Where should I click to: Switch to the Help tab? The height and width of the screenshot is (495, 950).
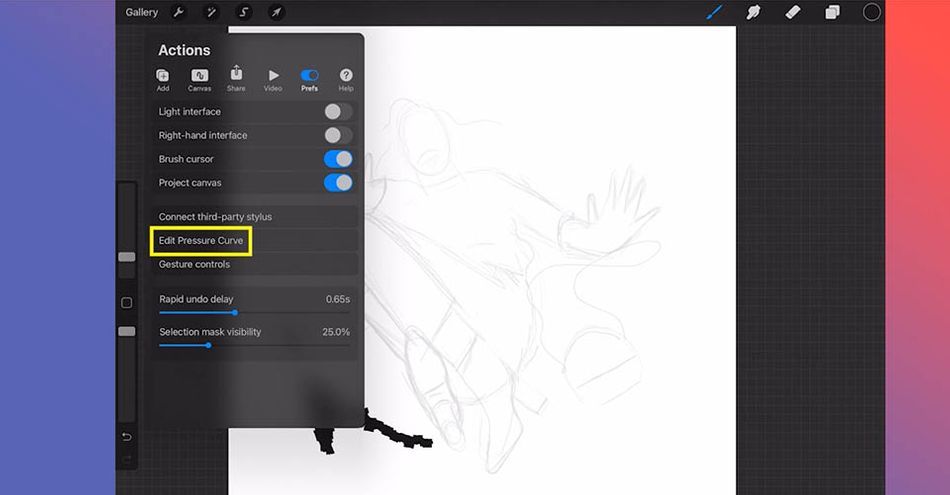[x=346, y=80]
